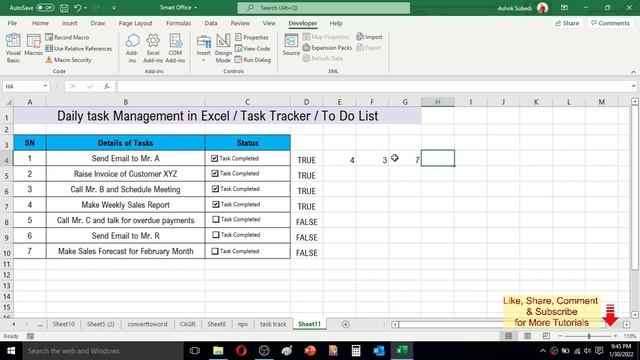This screenshot has height=360, width=640.
Task: Uncheck Task Completed for Weekly Sales Report
Action: (216, 204)
